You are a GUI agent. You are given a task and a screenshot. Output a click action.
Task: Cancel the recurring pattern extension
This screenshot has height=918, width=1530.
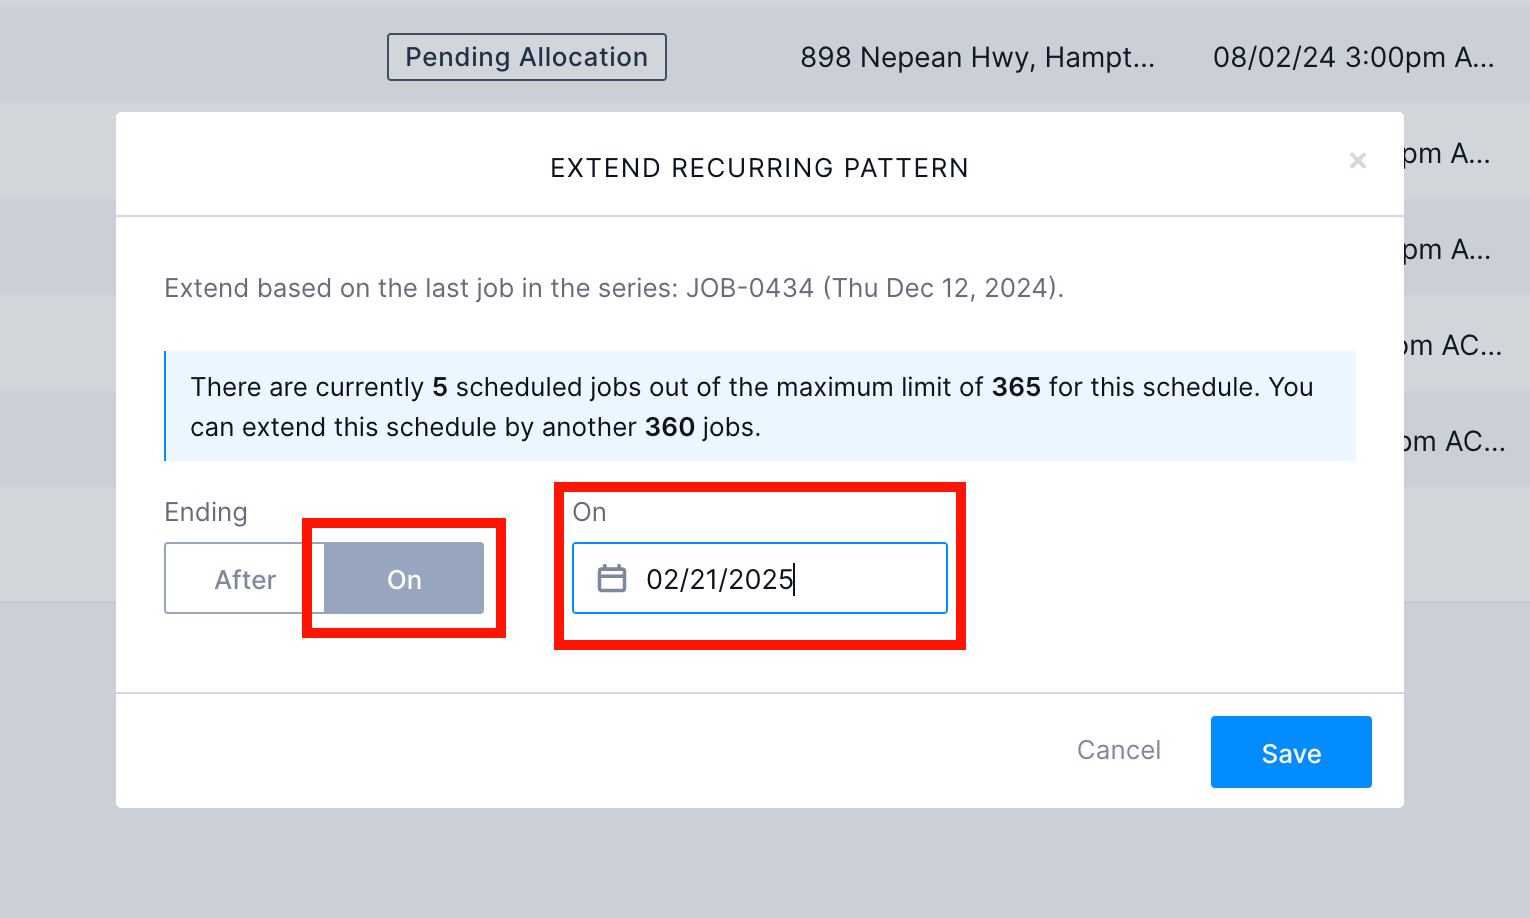1118,750
